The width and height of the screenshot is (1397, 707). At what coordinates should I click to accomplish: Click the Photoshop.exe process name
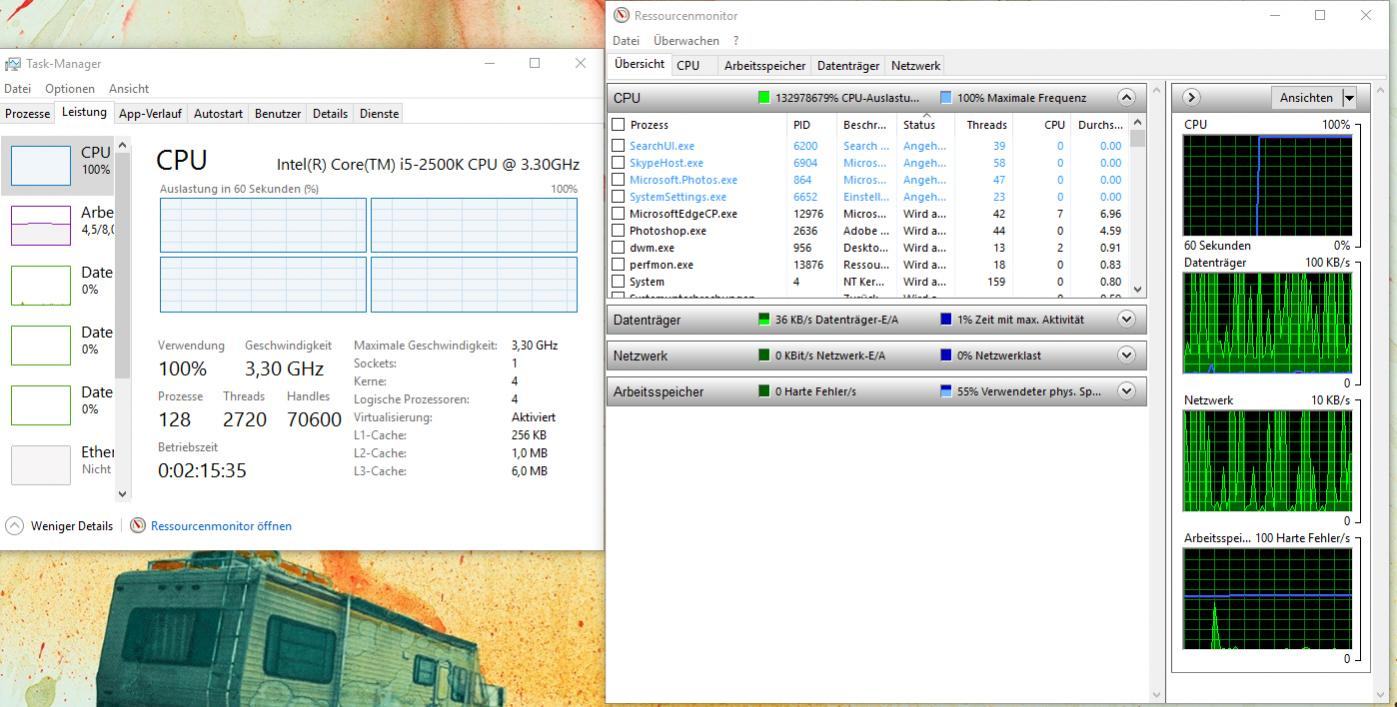[x=668, y=231]
